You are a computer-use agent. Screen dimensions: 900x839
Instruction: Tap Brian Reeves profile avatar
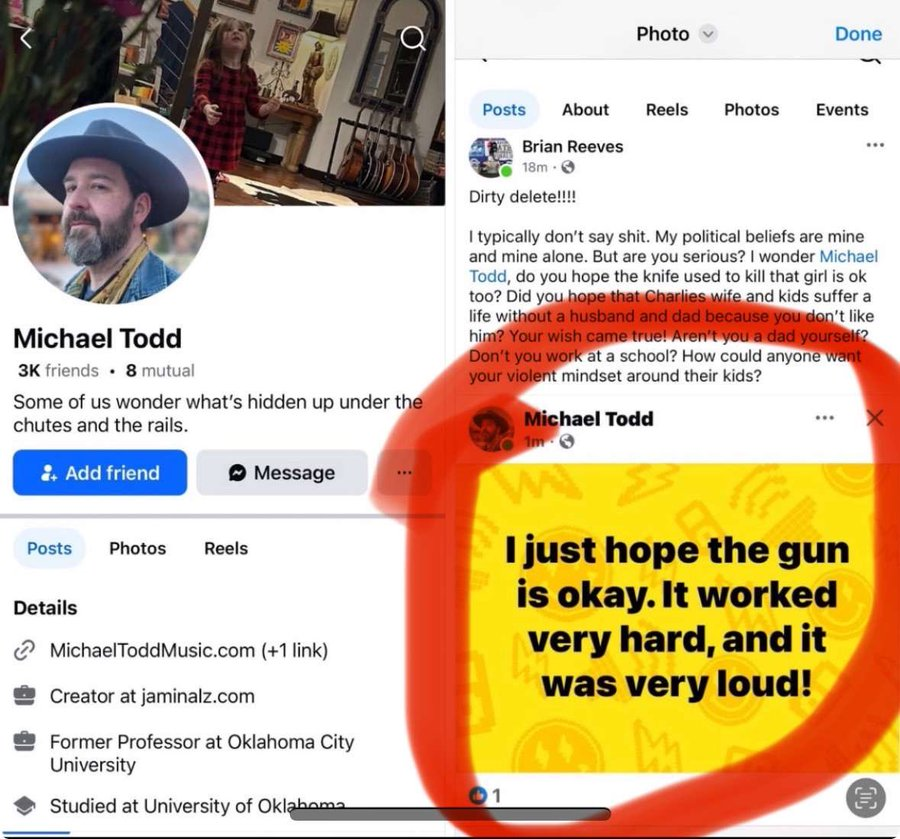(x=491, y=157)
